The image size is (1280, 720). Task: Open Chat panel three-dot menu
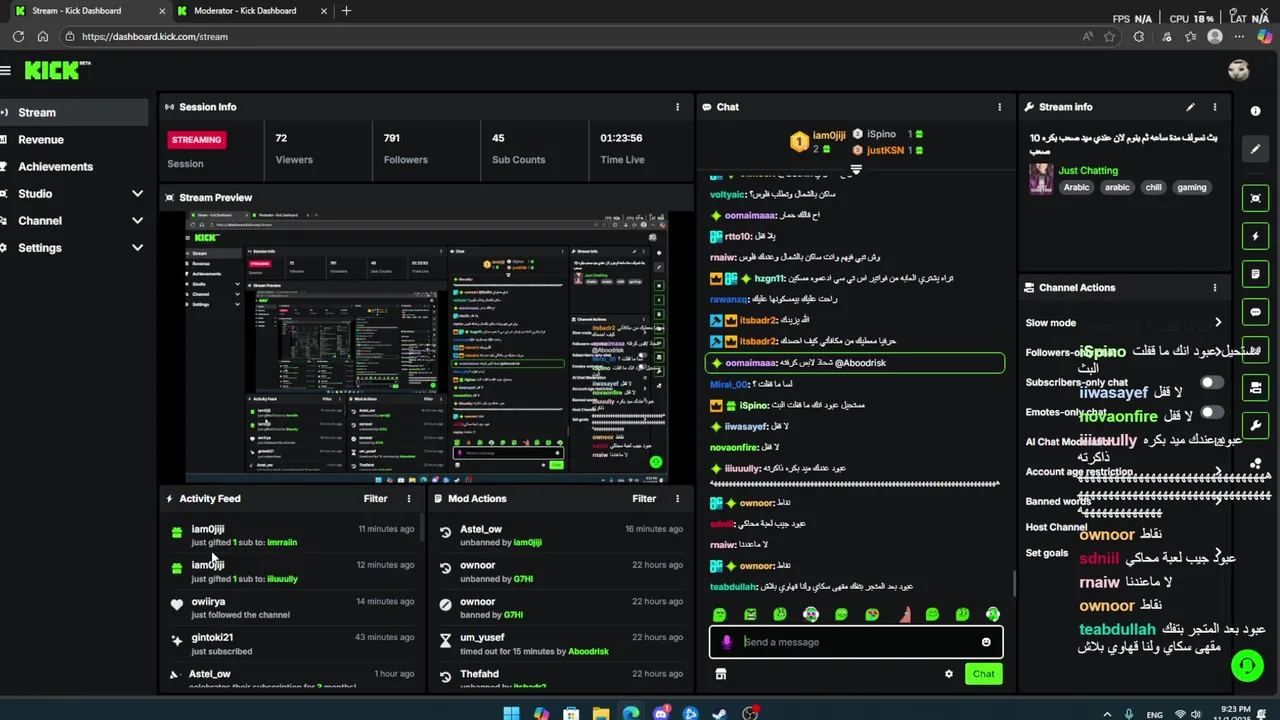[x=999, y=107]
